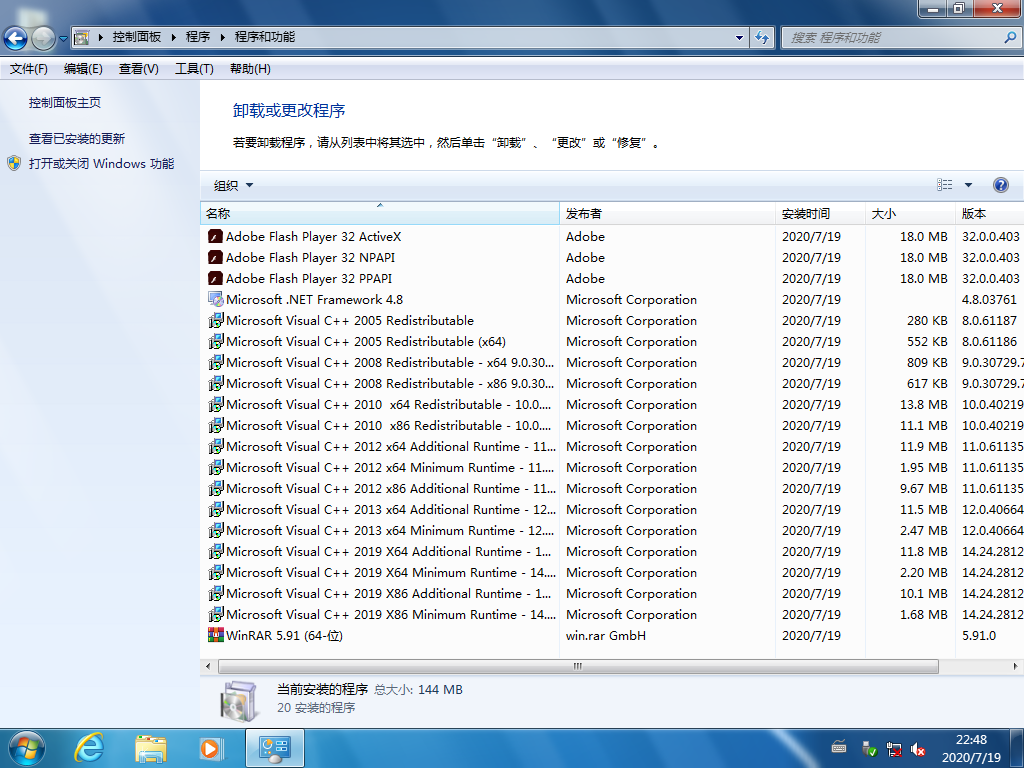
Task: Open the view options dropdown arrow
Action: pos(968,185)
